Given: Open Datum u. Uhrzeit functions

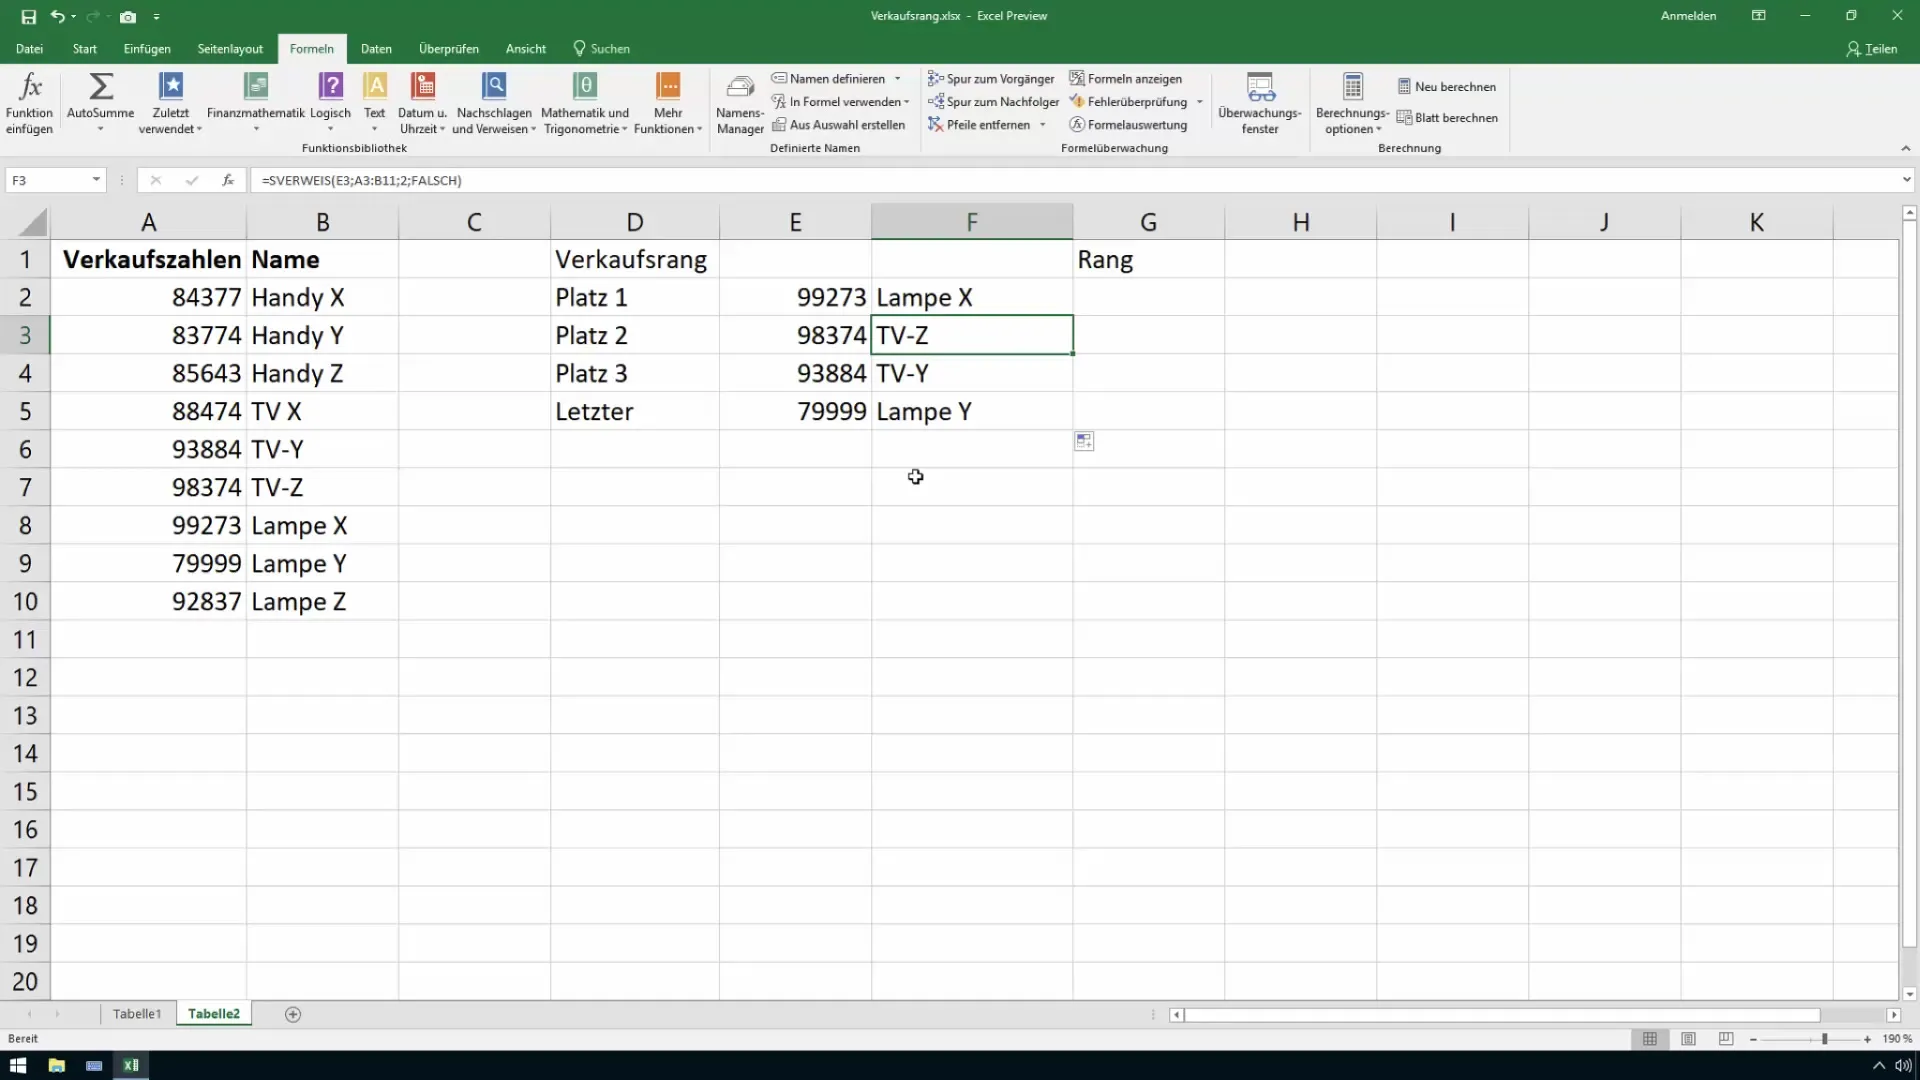Looking at the screenshot, I should point(422,102).
